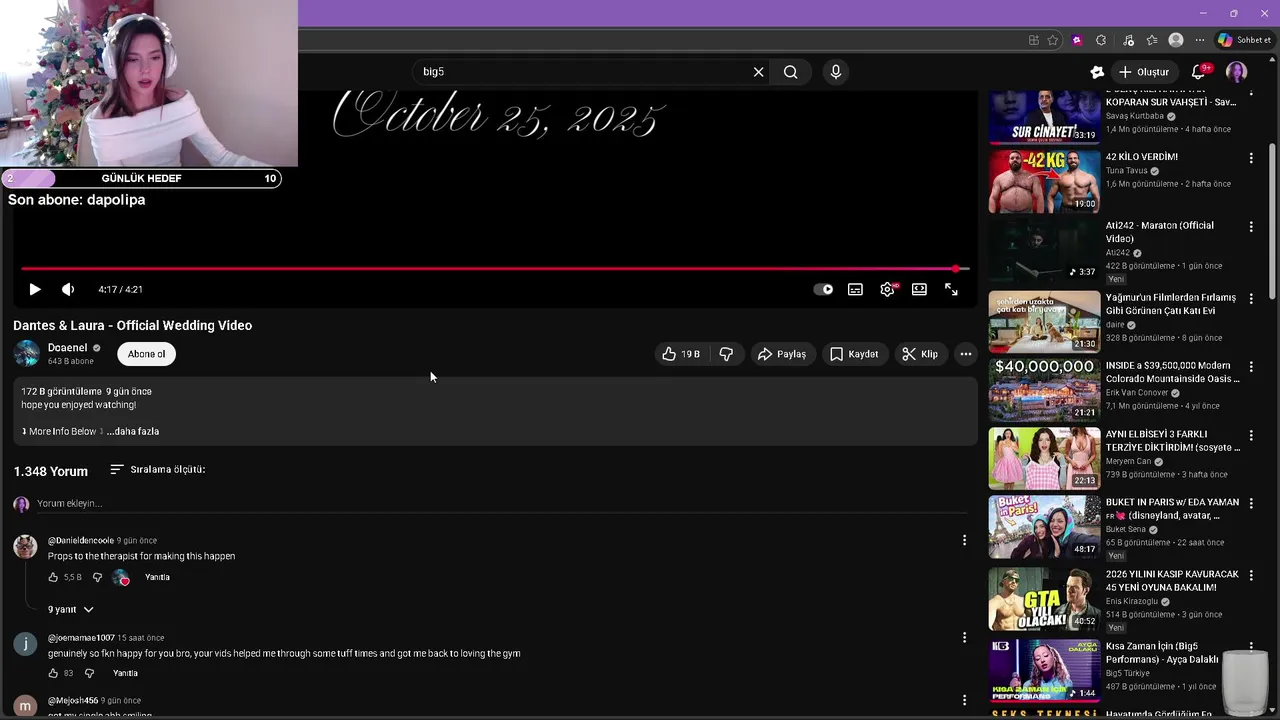The width and height of the screenshot is (1280, 720).
Task: Like the video with 19 B likes
Action: (680, 354)
